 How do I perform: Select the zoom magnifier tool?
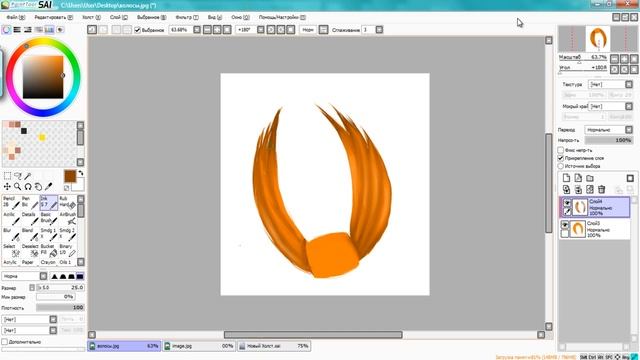click(x=18, y=187)
